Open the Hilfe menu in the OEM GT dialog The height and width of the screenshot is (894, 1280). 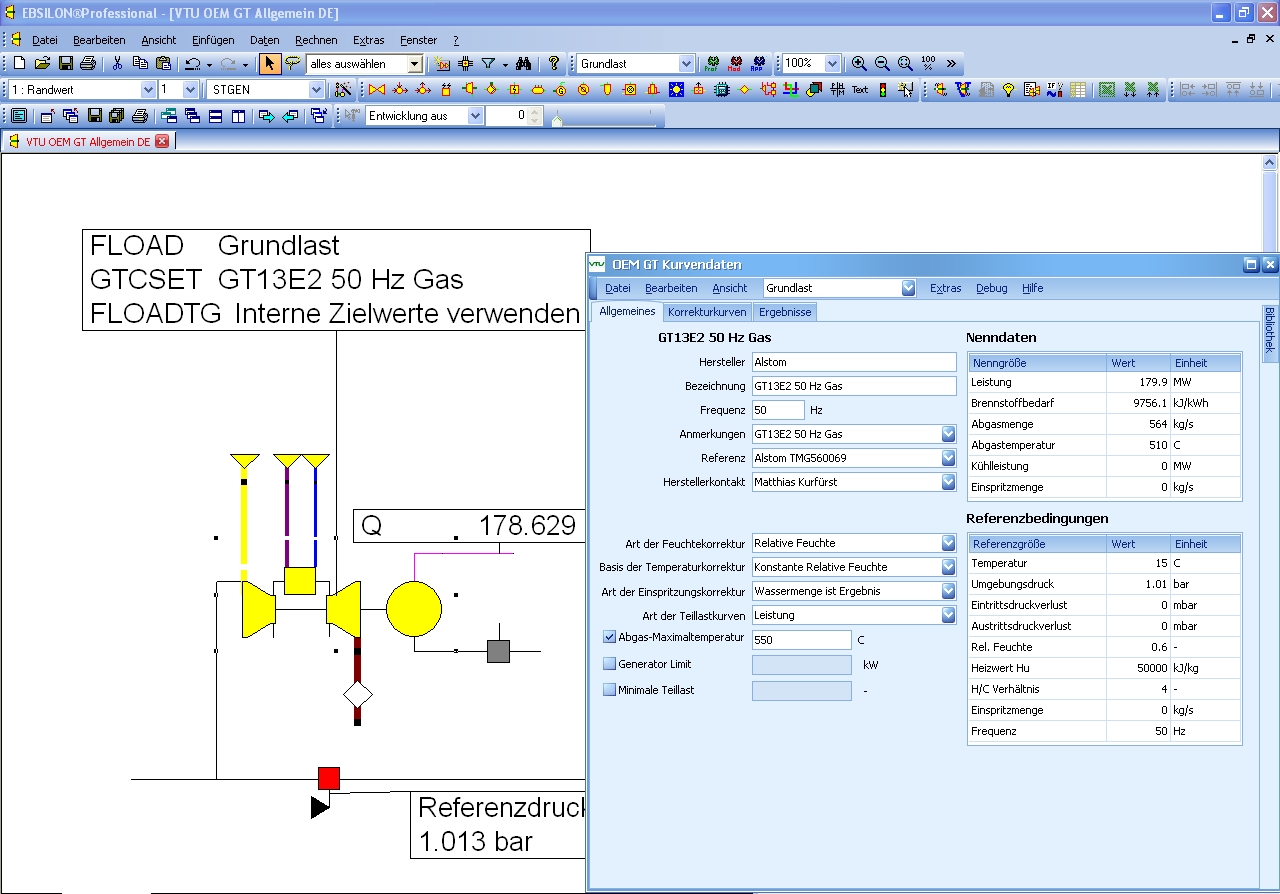(1032, 288)
